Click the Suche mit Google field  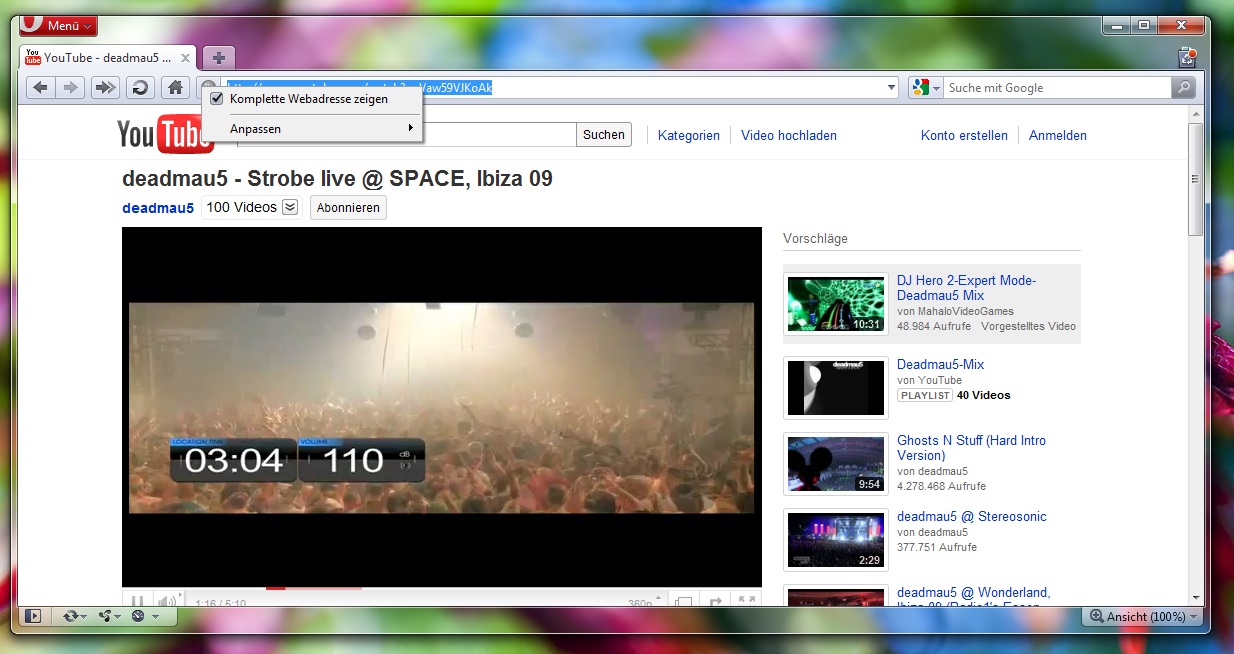(1057, 88)
